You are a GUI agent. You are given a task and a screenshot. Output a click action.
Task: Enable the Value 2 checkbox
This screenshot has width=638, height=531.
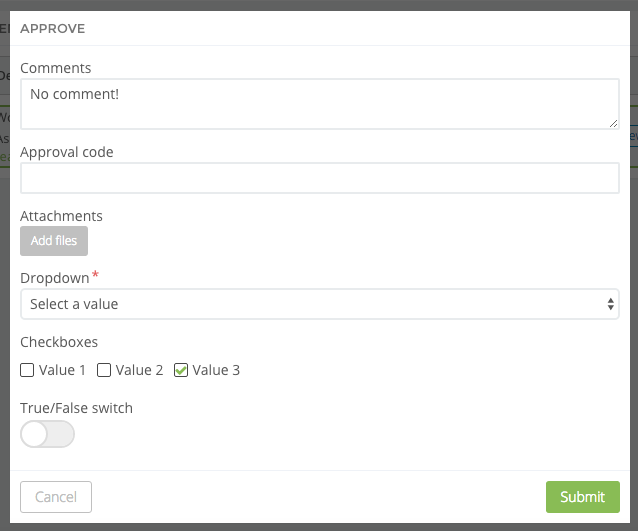[104, 370]
